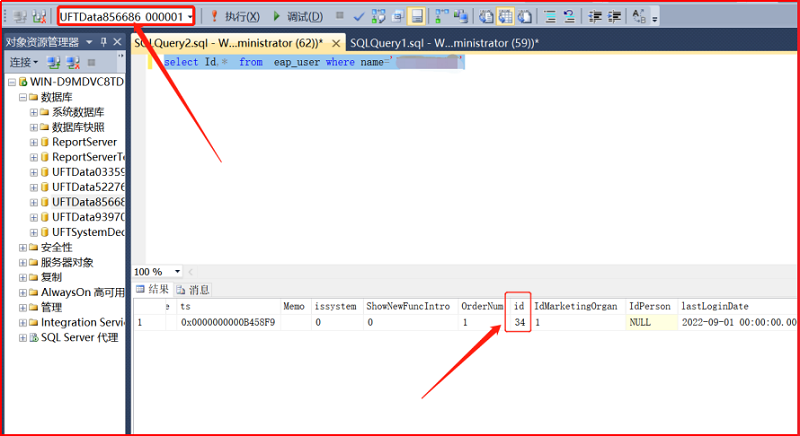Expand the 数据库快照 folder
This screenshot has width=800, height=436.
point(34,127)
